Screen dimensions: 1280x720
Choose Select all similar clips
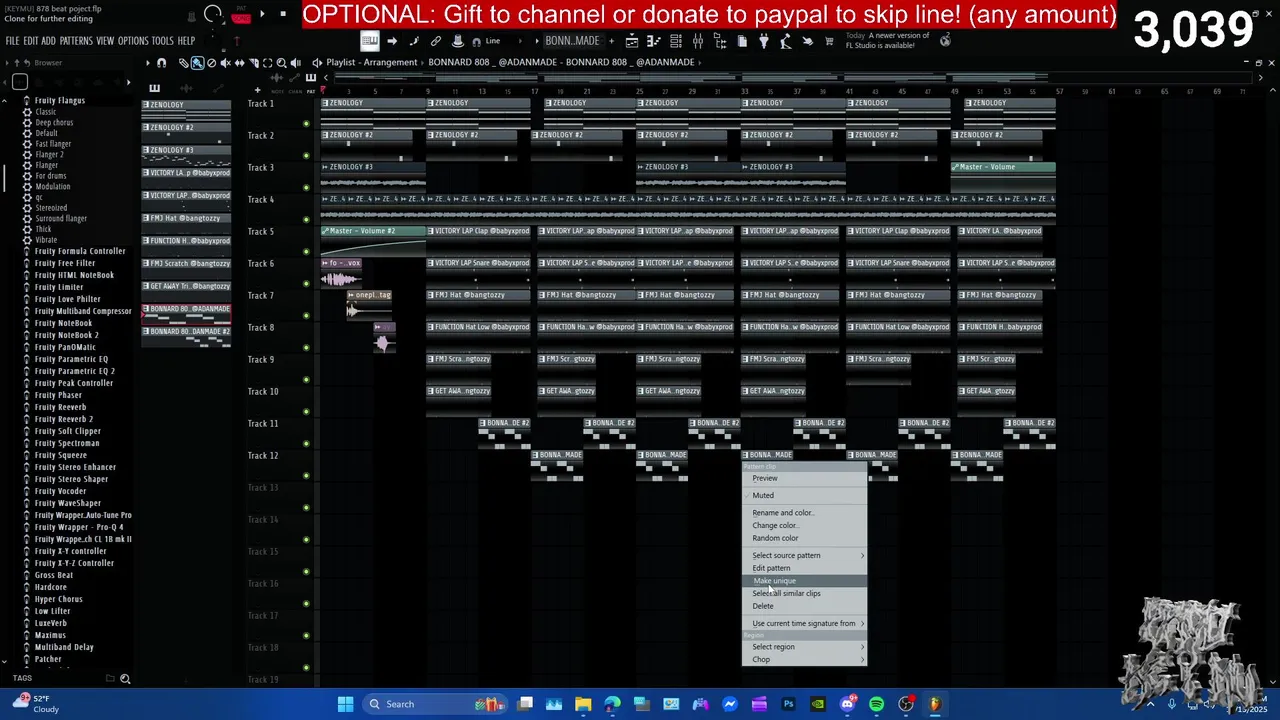click(x=804, y=593)
